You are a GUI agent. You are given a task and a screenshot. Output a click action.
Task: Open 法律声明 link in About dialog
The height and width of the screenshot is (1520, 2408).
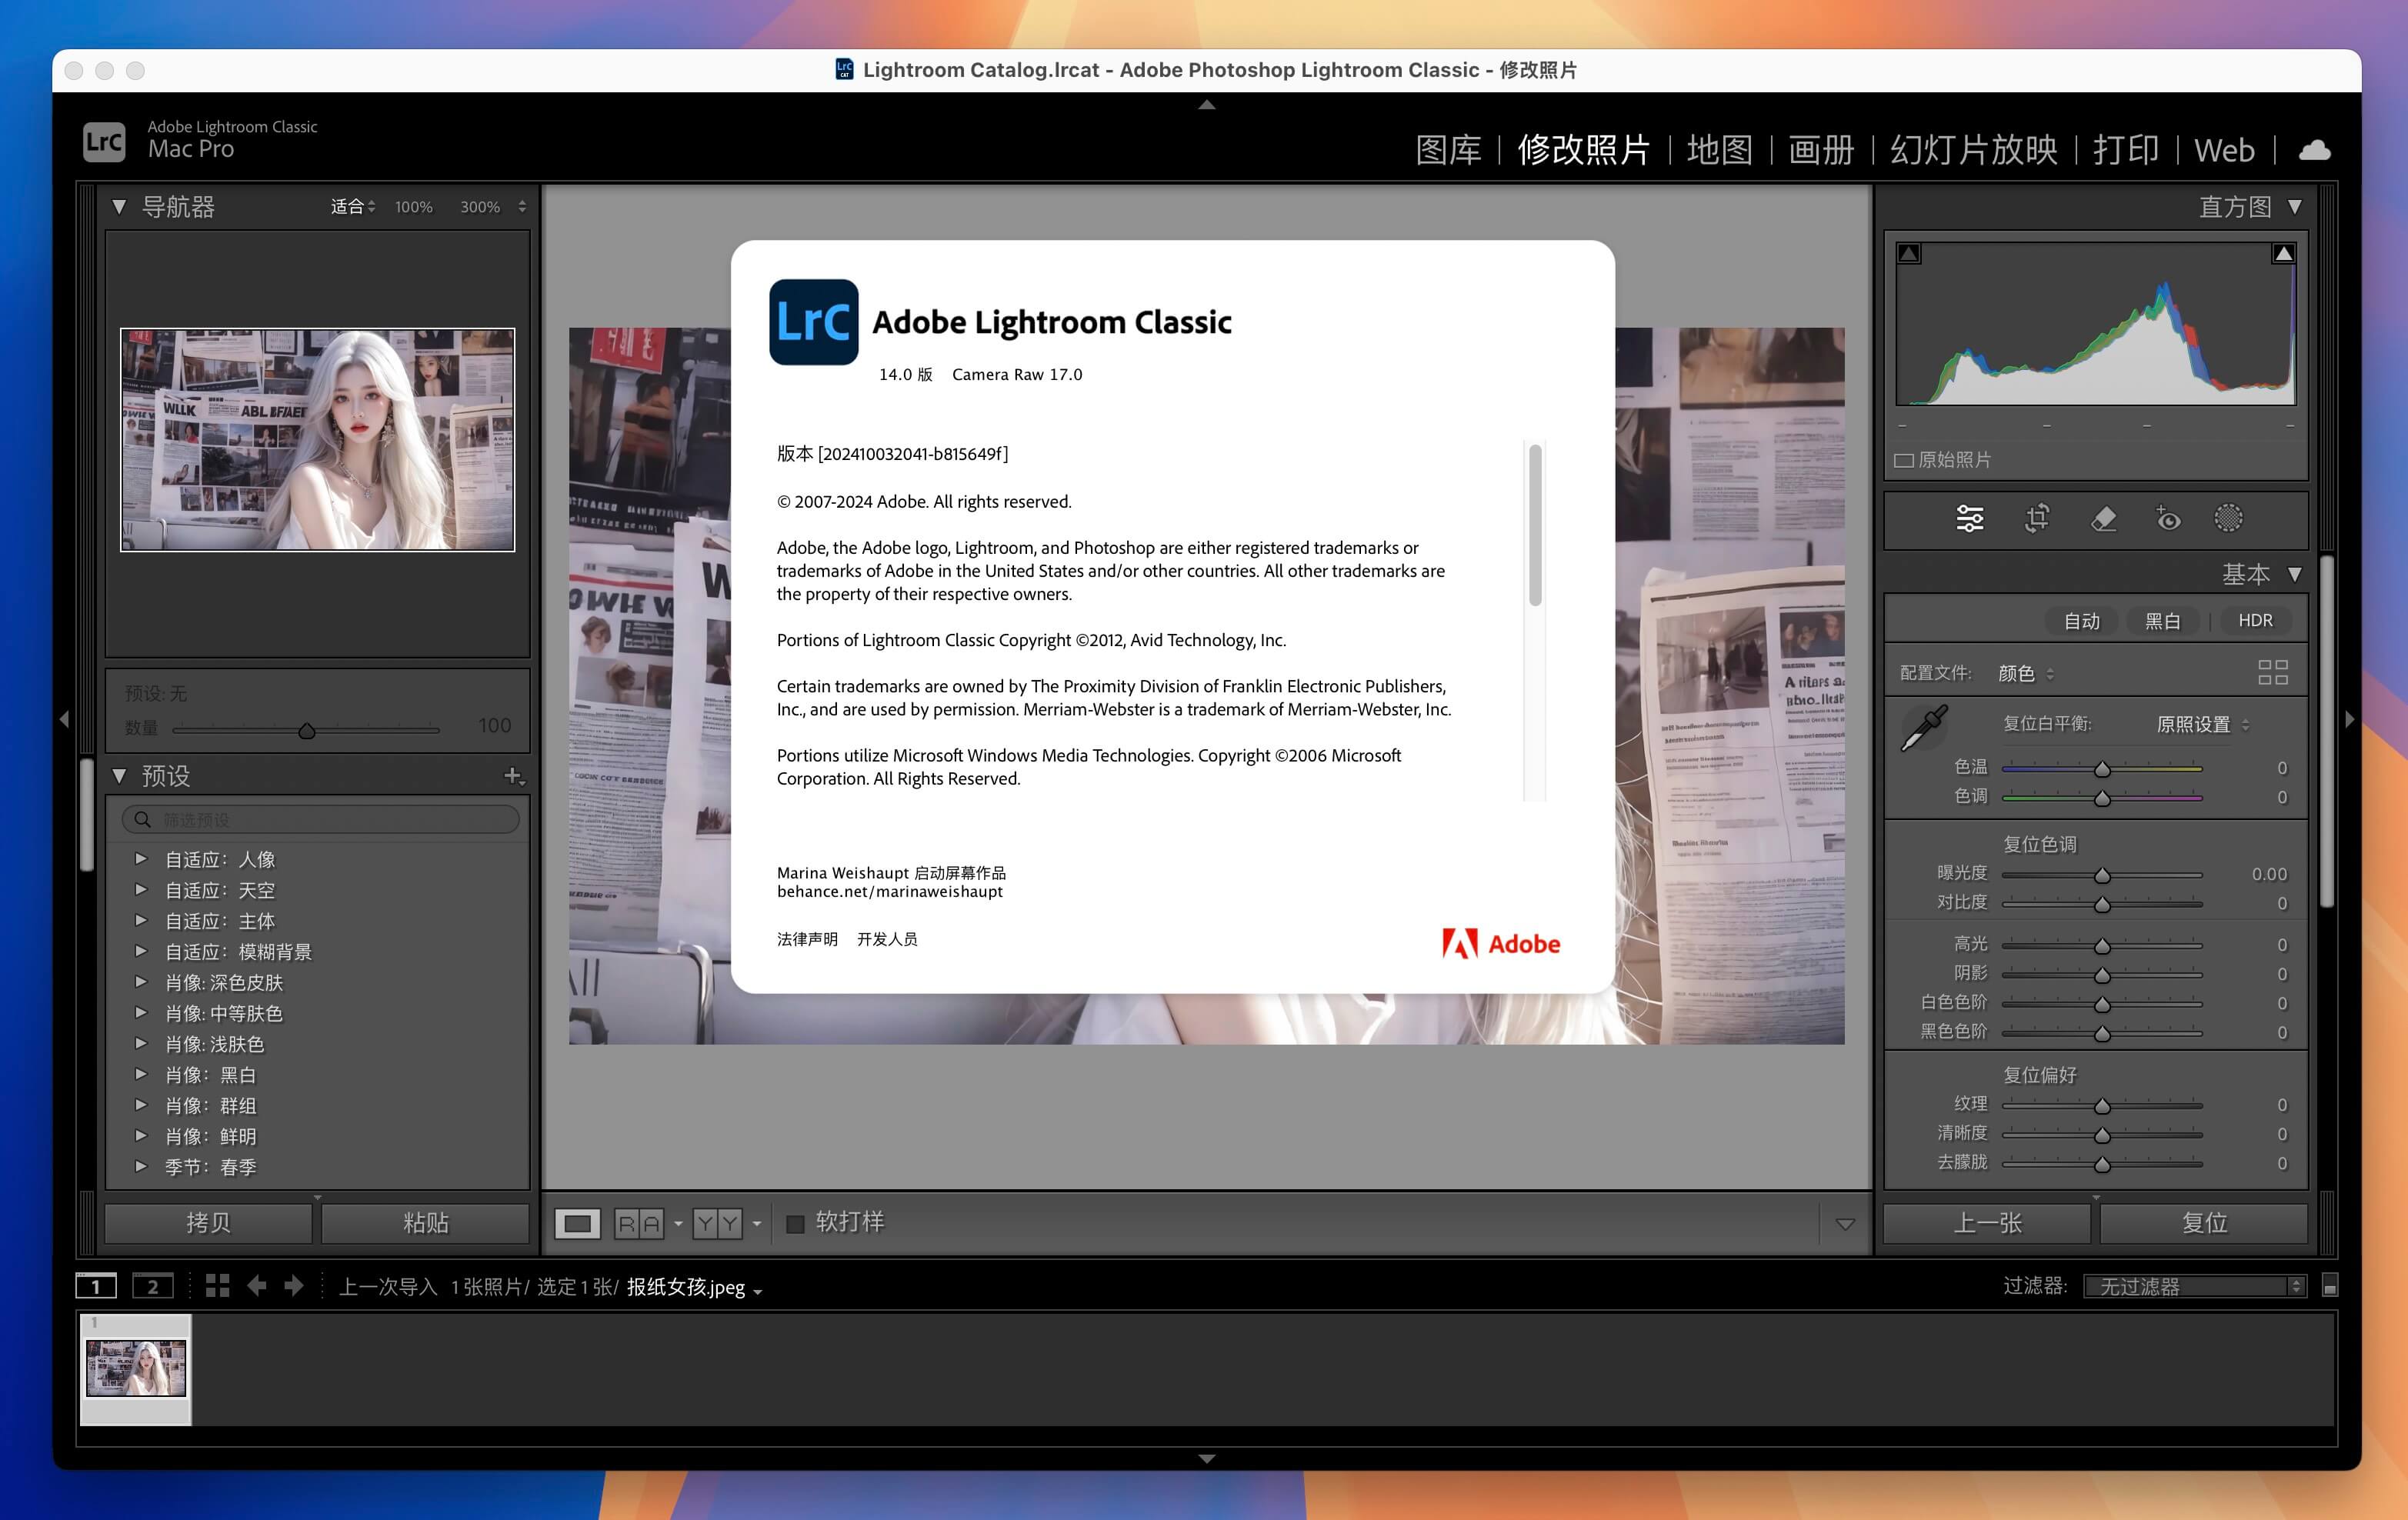[x=807, y=939]
